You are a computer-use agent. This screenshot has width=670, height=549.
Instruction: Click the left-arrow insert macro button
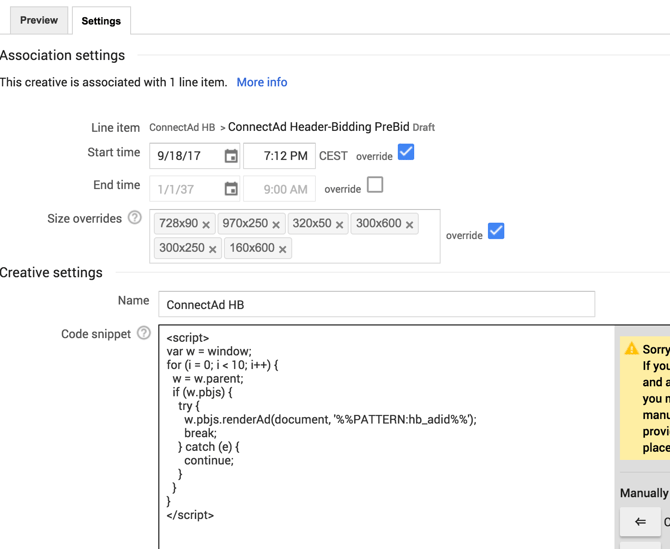click(640, 522)
